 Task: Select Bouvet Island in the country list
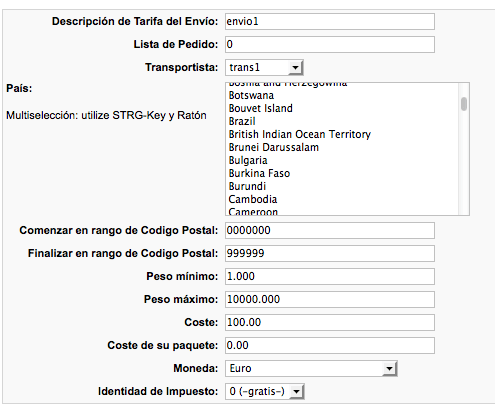[343, 109]
